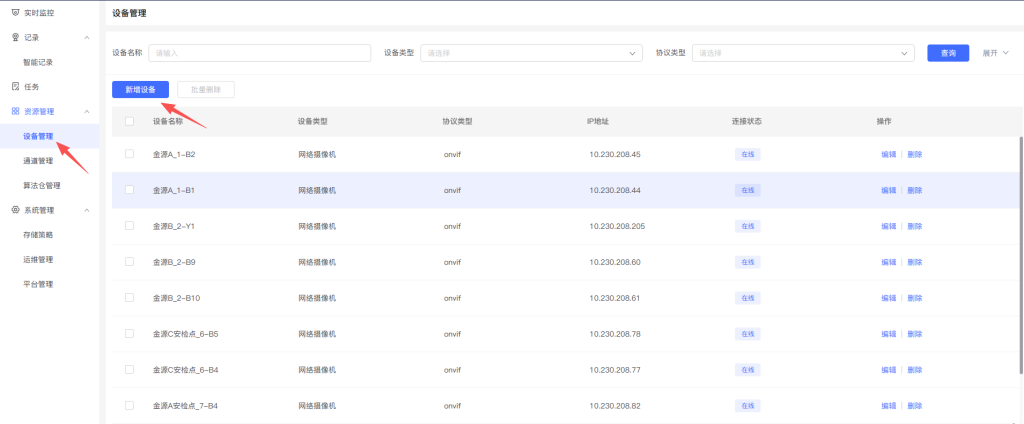Collapse the 系统管理 menu section
This screenshot has height=424, width=1024.
(87, 210)
